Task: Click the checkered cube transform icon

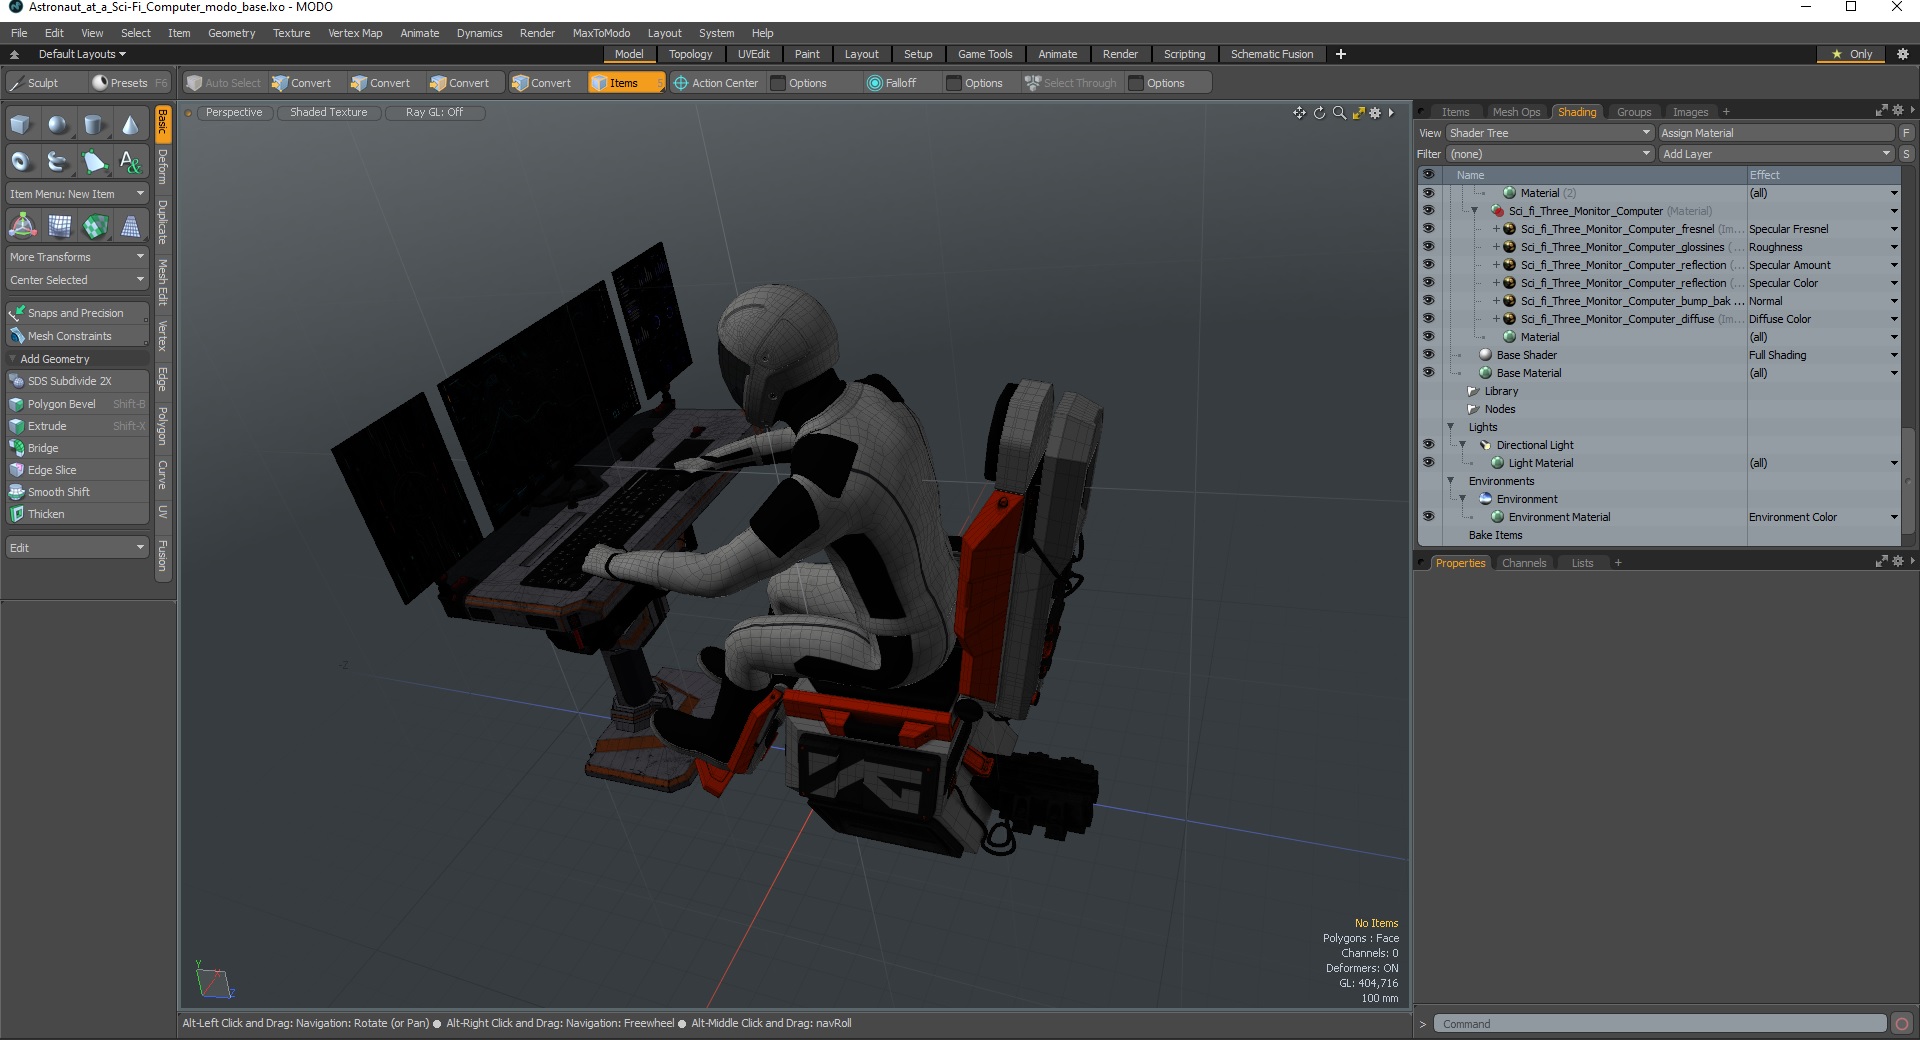Action: [x=95, y=226]
